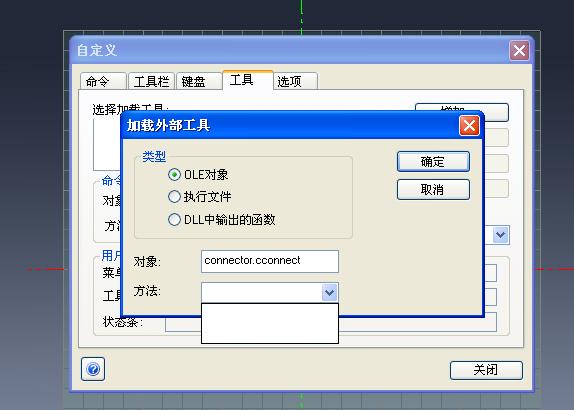
Task: Click the 关闭 button
Action: (486, 370)
